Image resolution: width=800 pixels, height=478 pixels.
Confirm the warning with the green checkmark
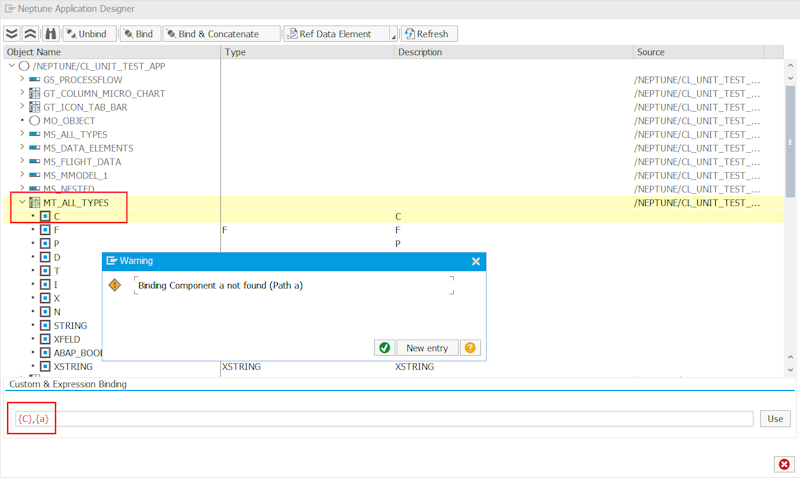pos(384,348)
